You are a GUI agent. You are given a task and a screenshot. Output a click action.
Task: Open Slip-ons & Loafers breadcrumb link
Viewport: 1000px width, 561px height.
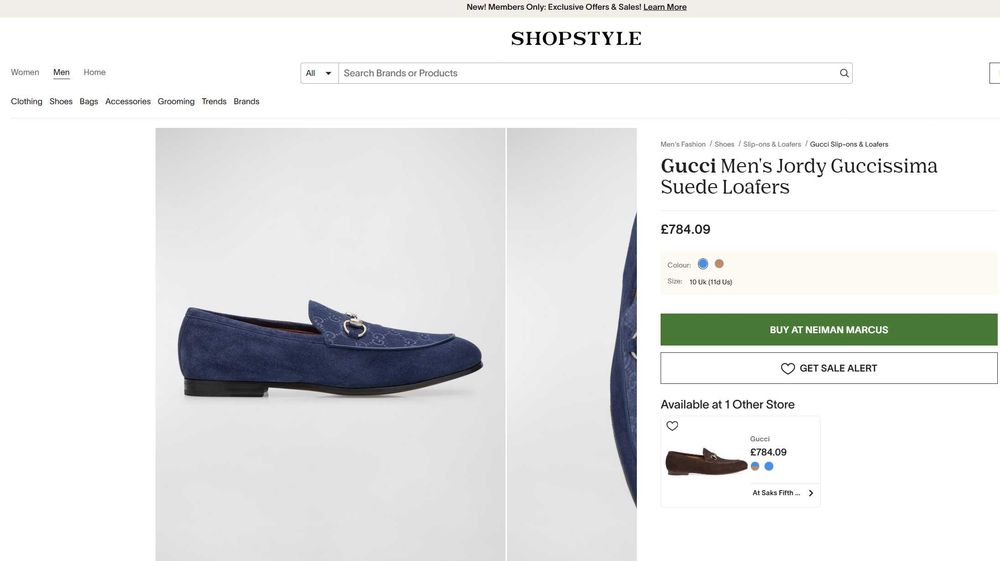click(772, 144)
